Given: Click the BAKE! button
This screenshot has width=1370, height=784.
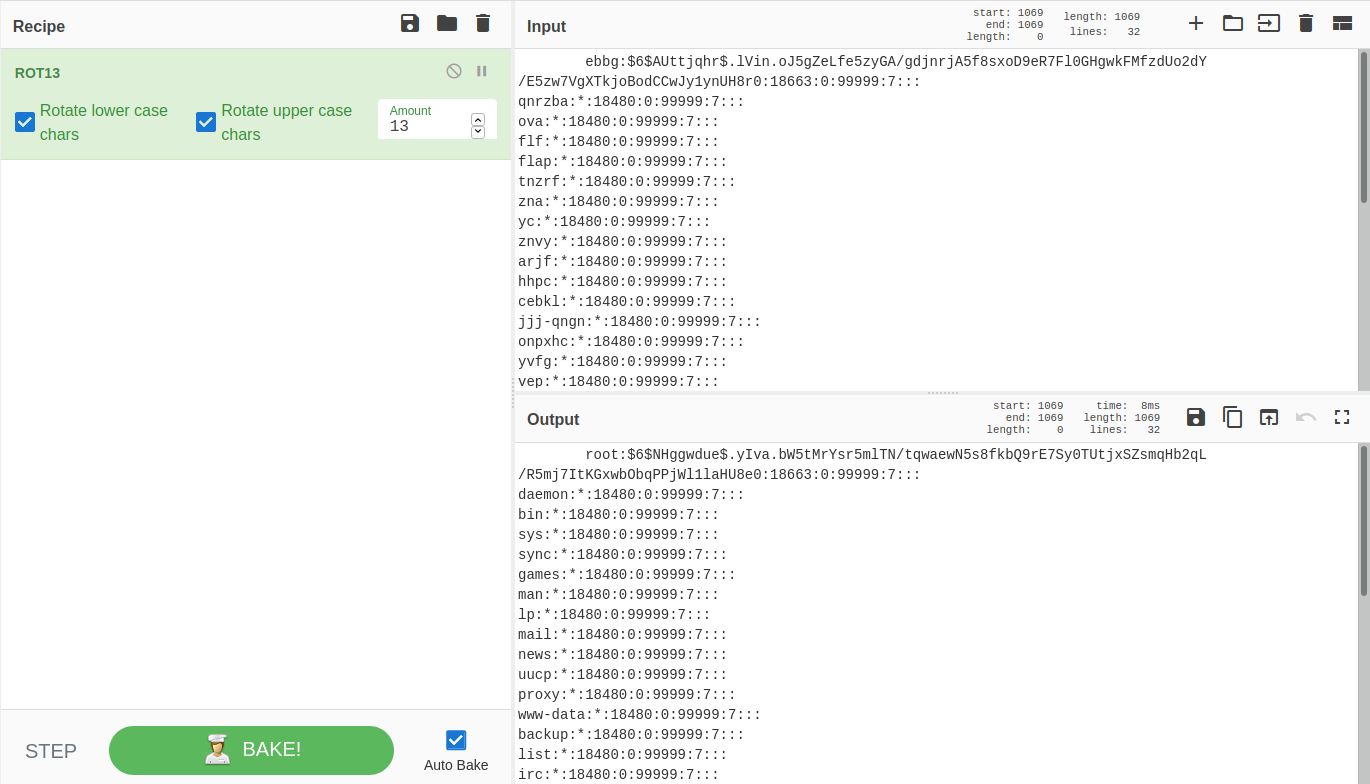Looking at the screenshot, I should click(x=251, y=750).
